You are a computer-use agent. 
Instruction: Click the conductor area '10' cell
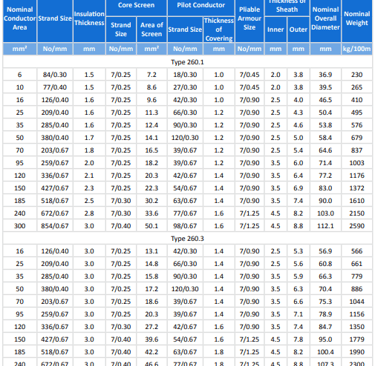tap(20, 88)
